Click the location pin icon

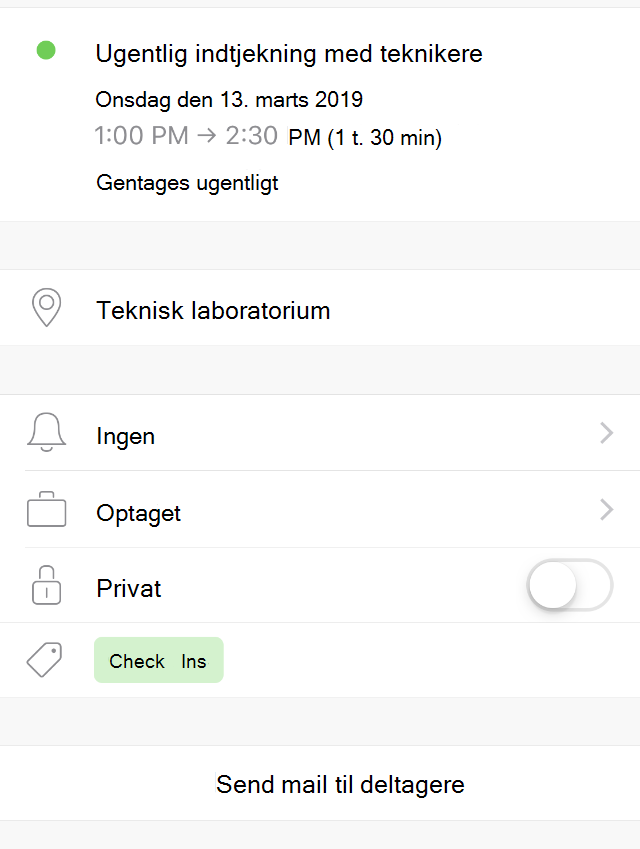click(x=47, y=307)
